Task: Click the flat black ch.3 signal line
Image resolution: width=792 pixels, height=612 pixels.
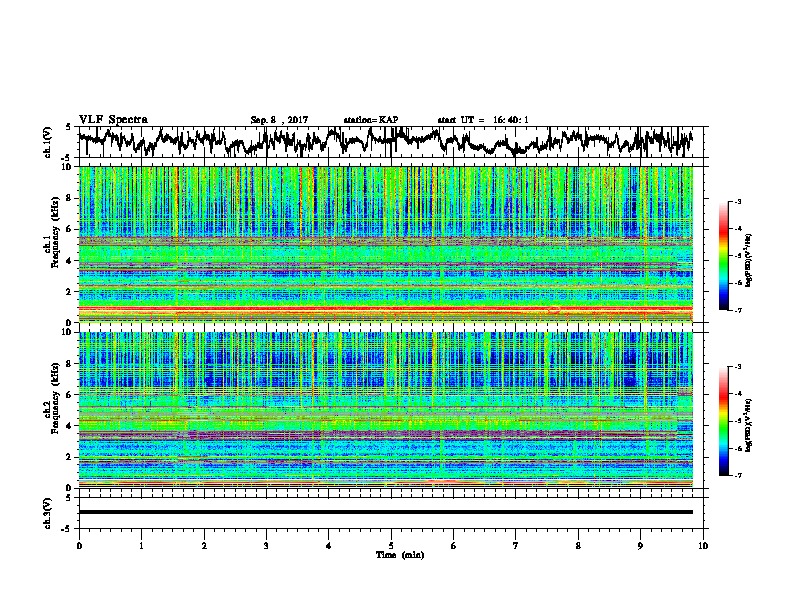Action: [x=385, y=512]
